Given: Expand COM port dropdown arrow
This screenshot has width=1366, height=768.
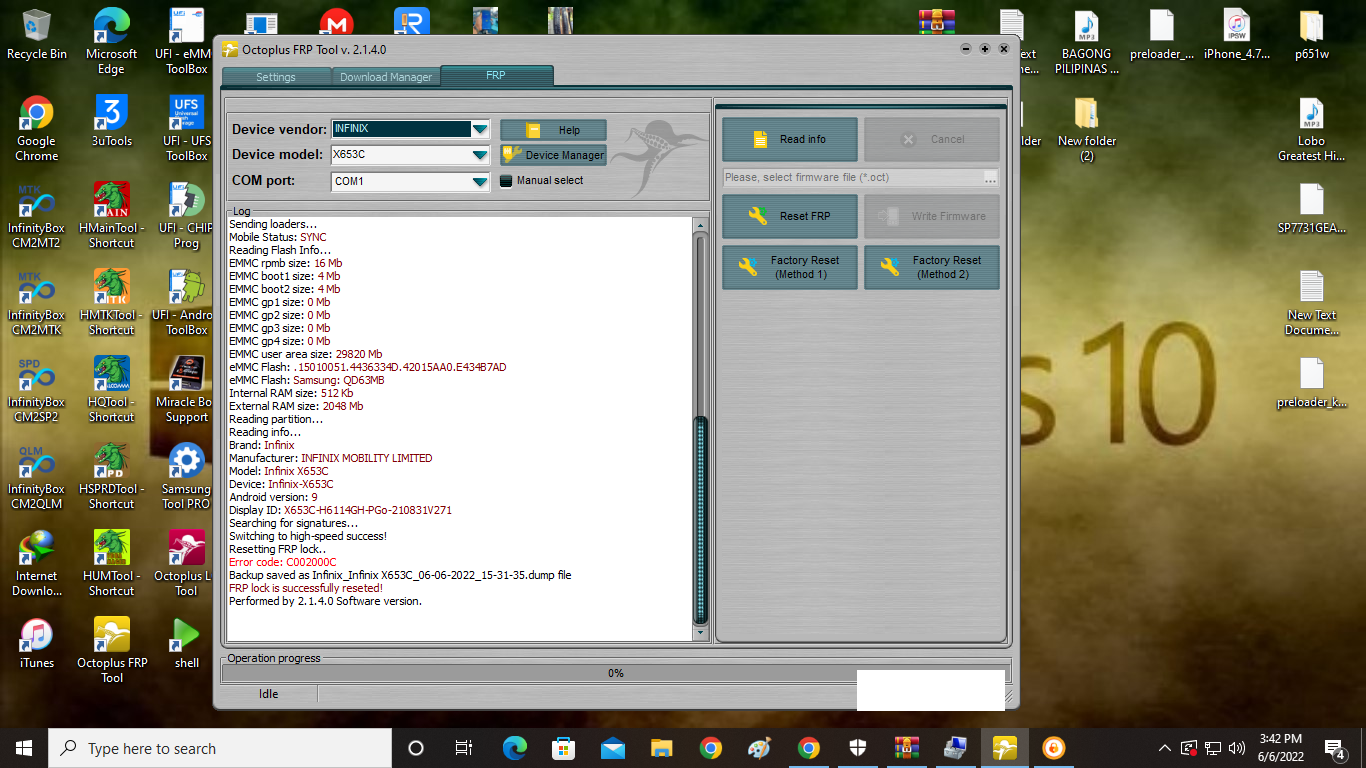Looking at the screenshot, I should click(480, 181).
